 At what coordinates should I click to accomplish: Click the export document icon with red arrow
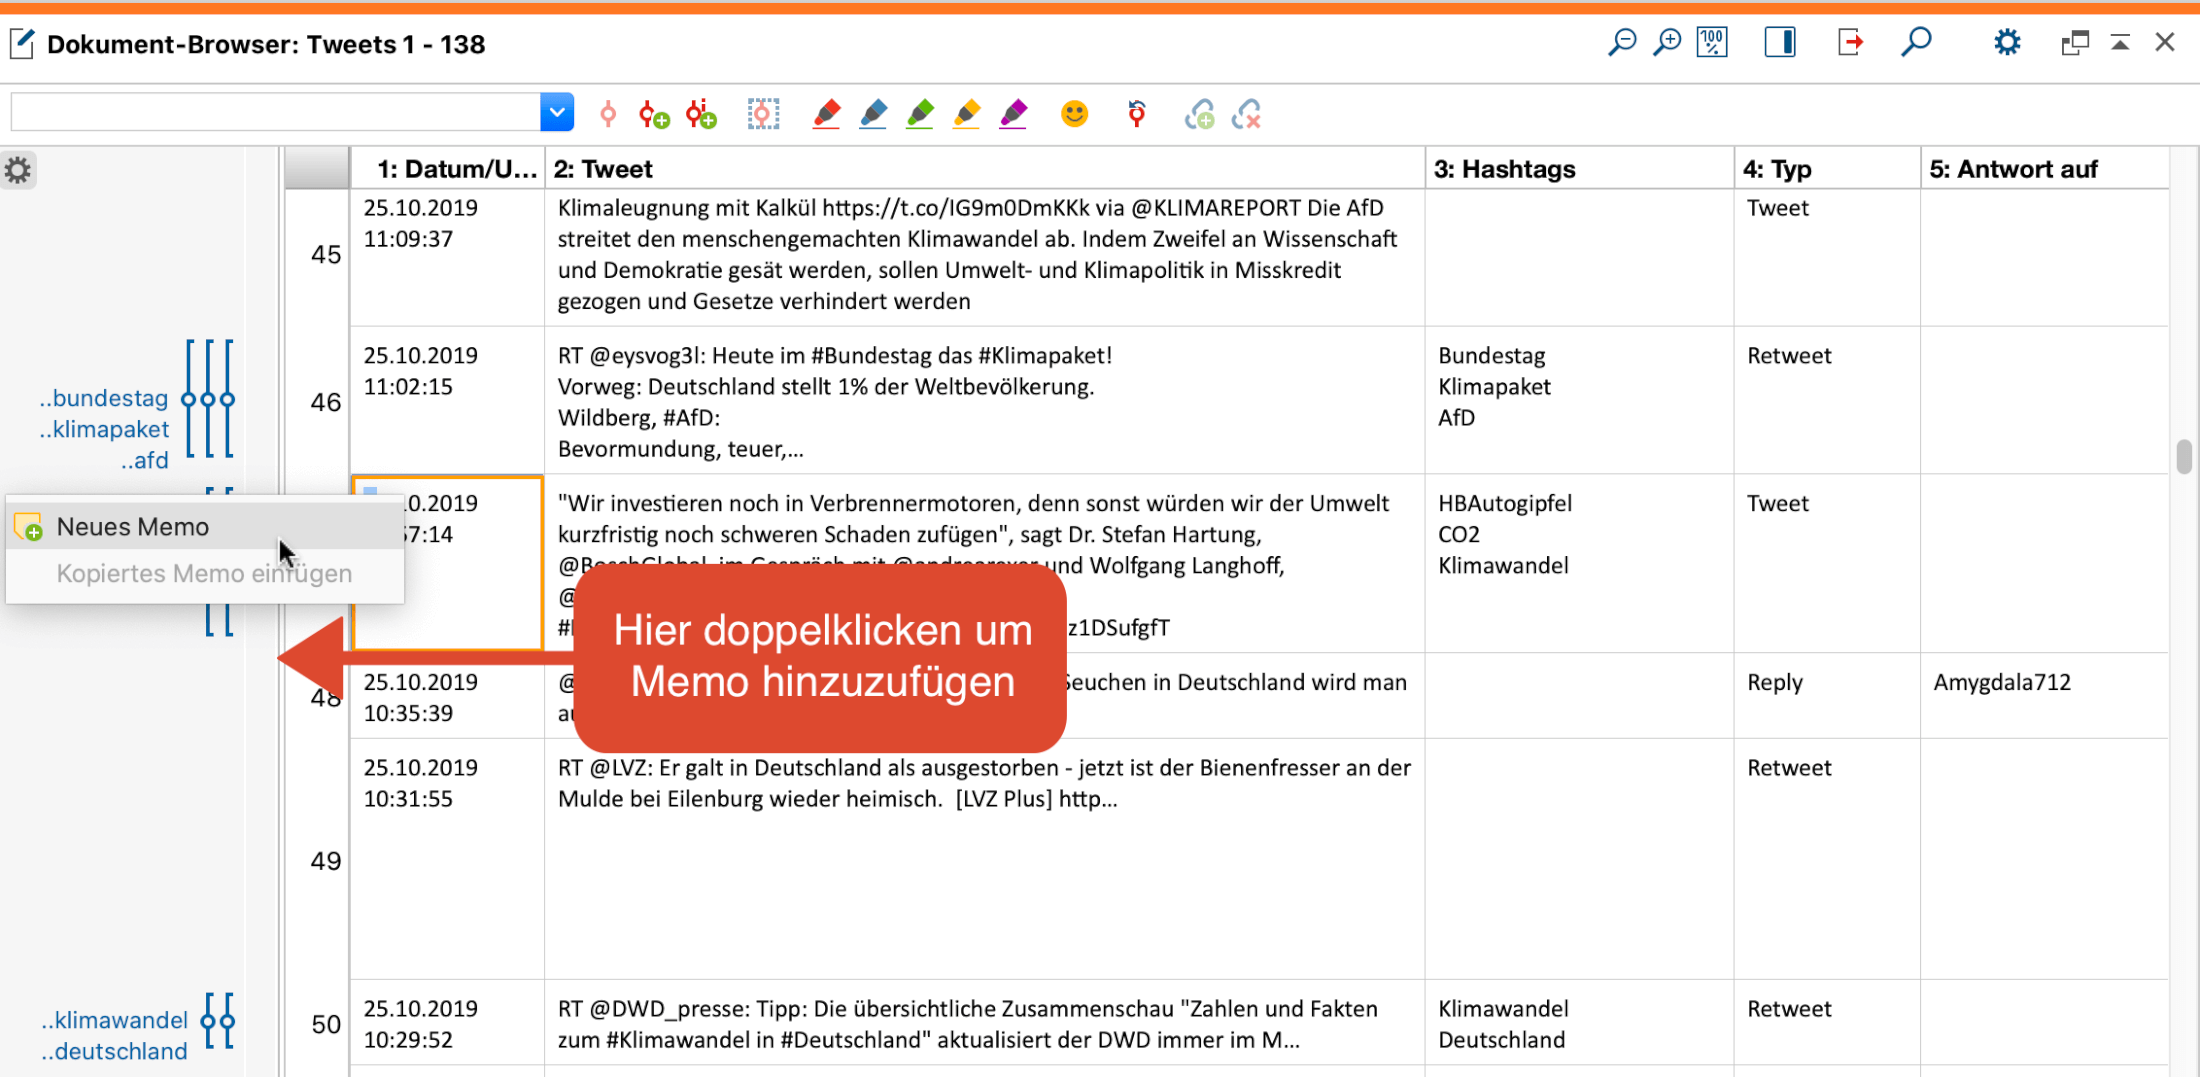1851,43
